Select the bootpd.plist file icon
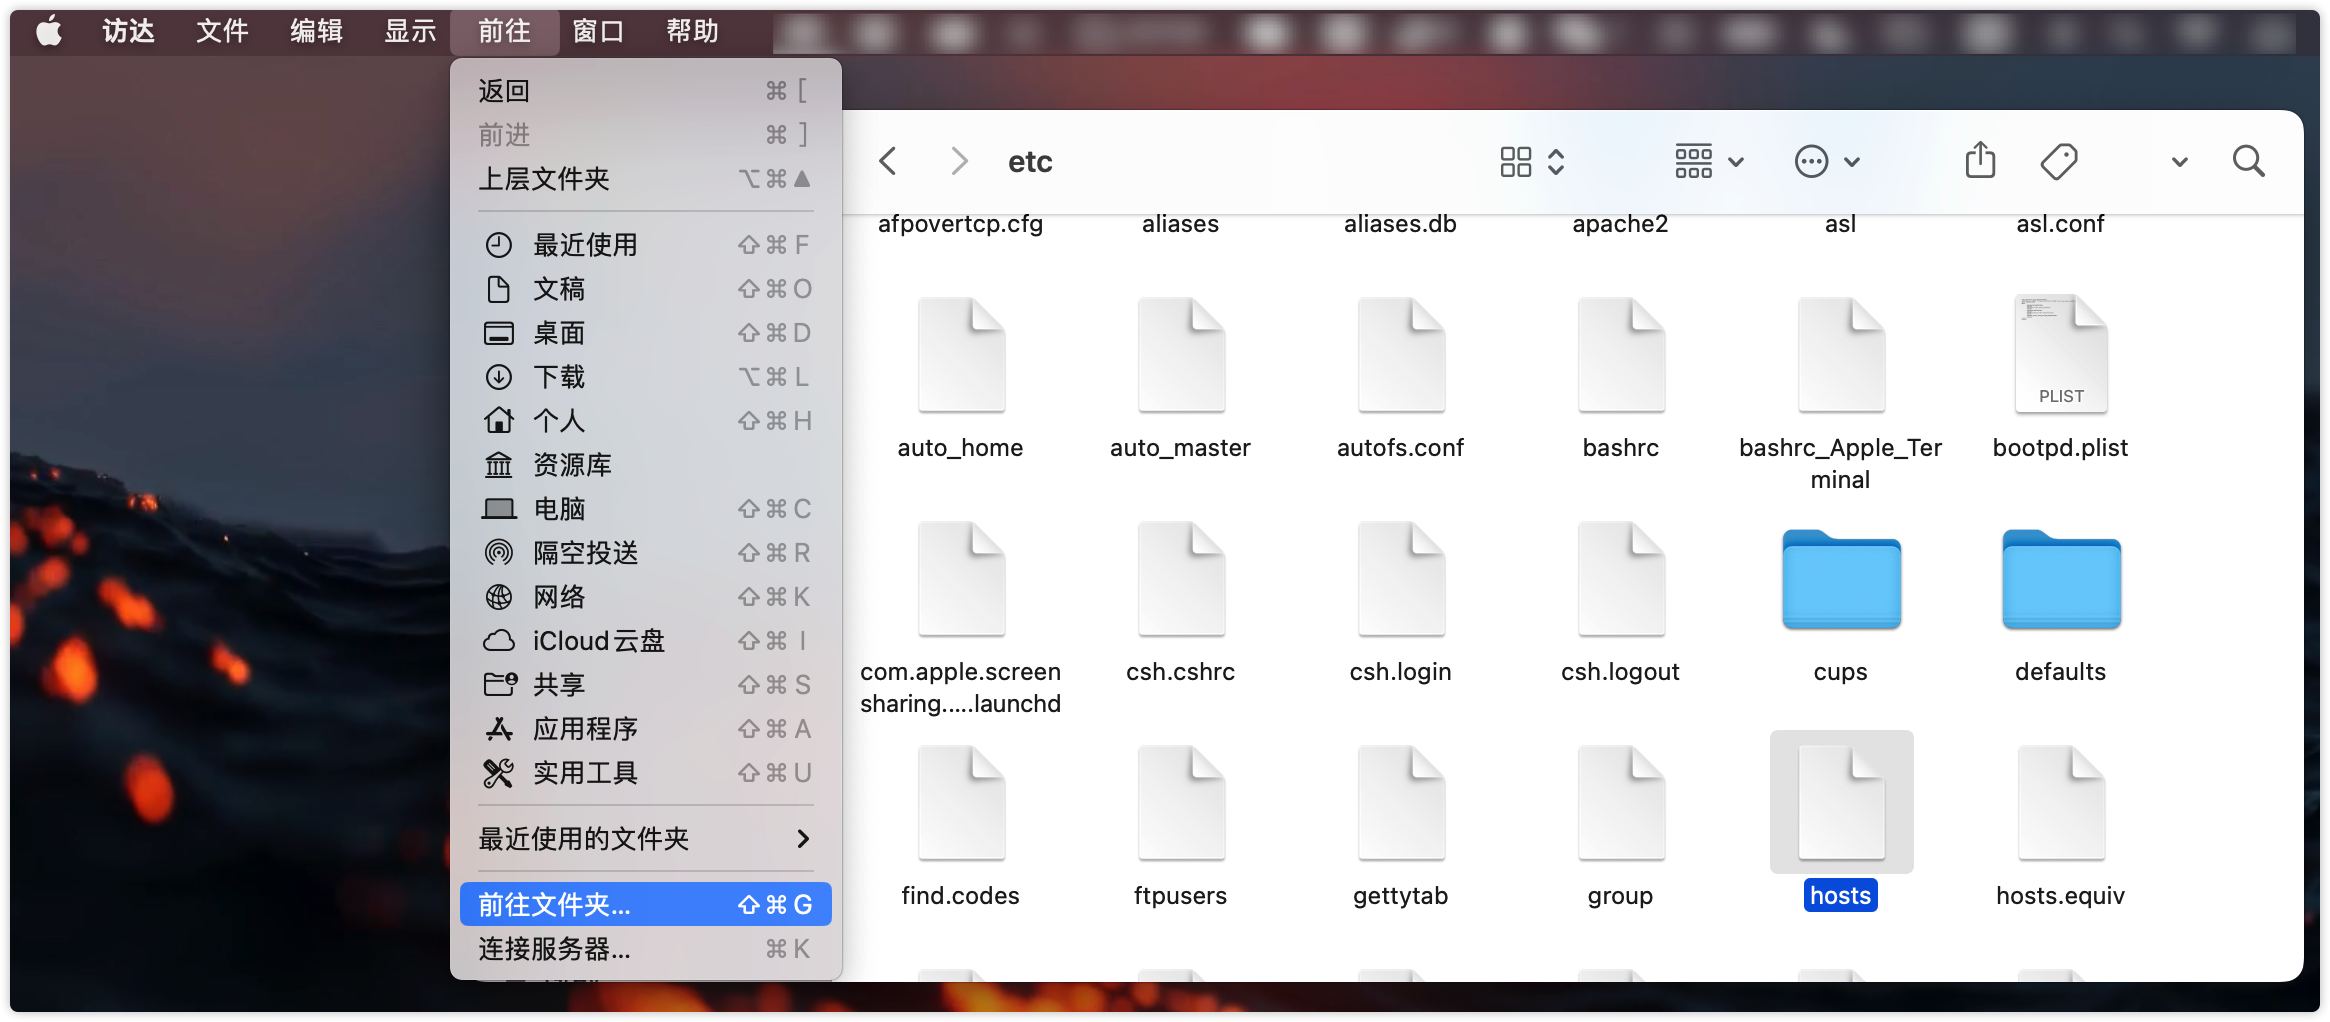 coord(2060,356)
